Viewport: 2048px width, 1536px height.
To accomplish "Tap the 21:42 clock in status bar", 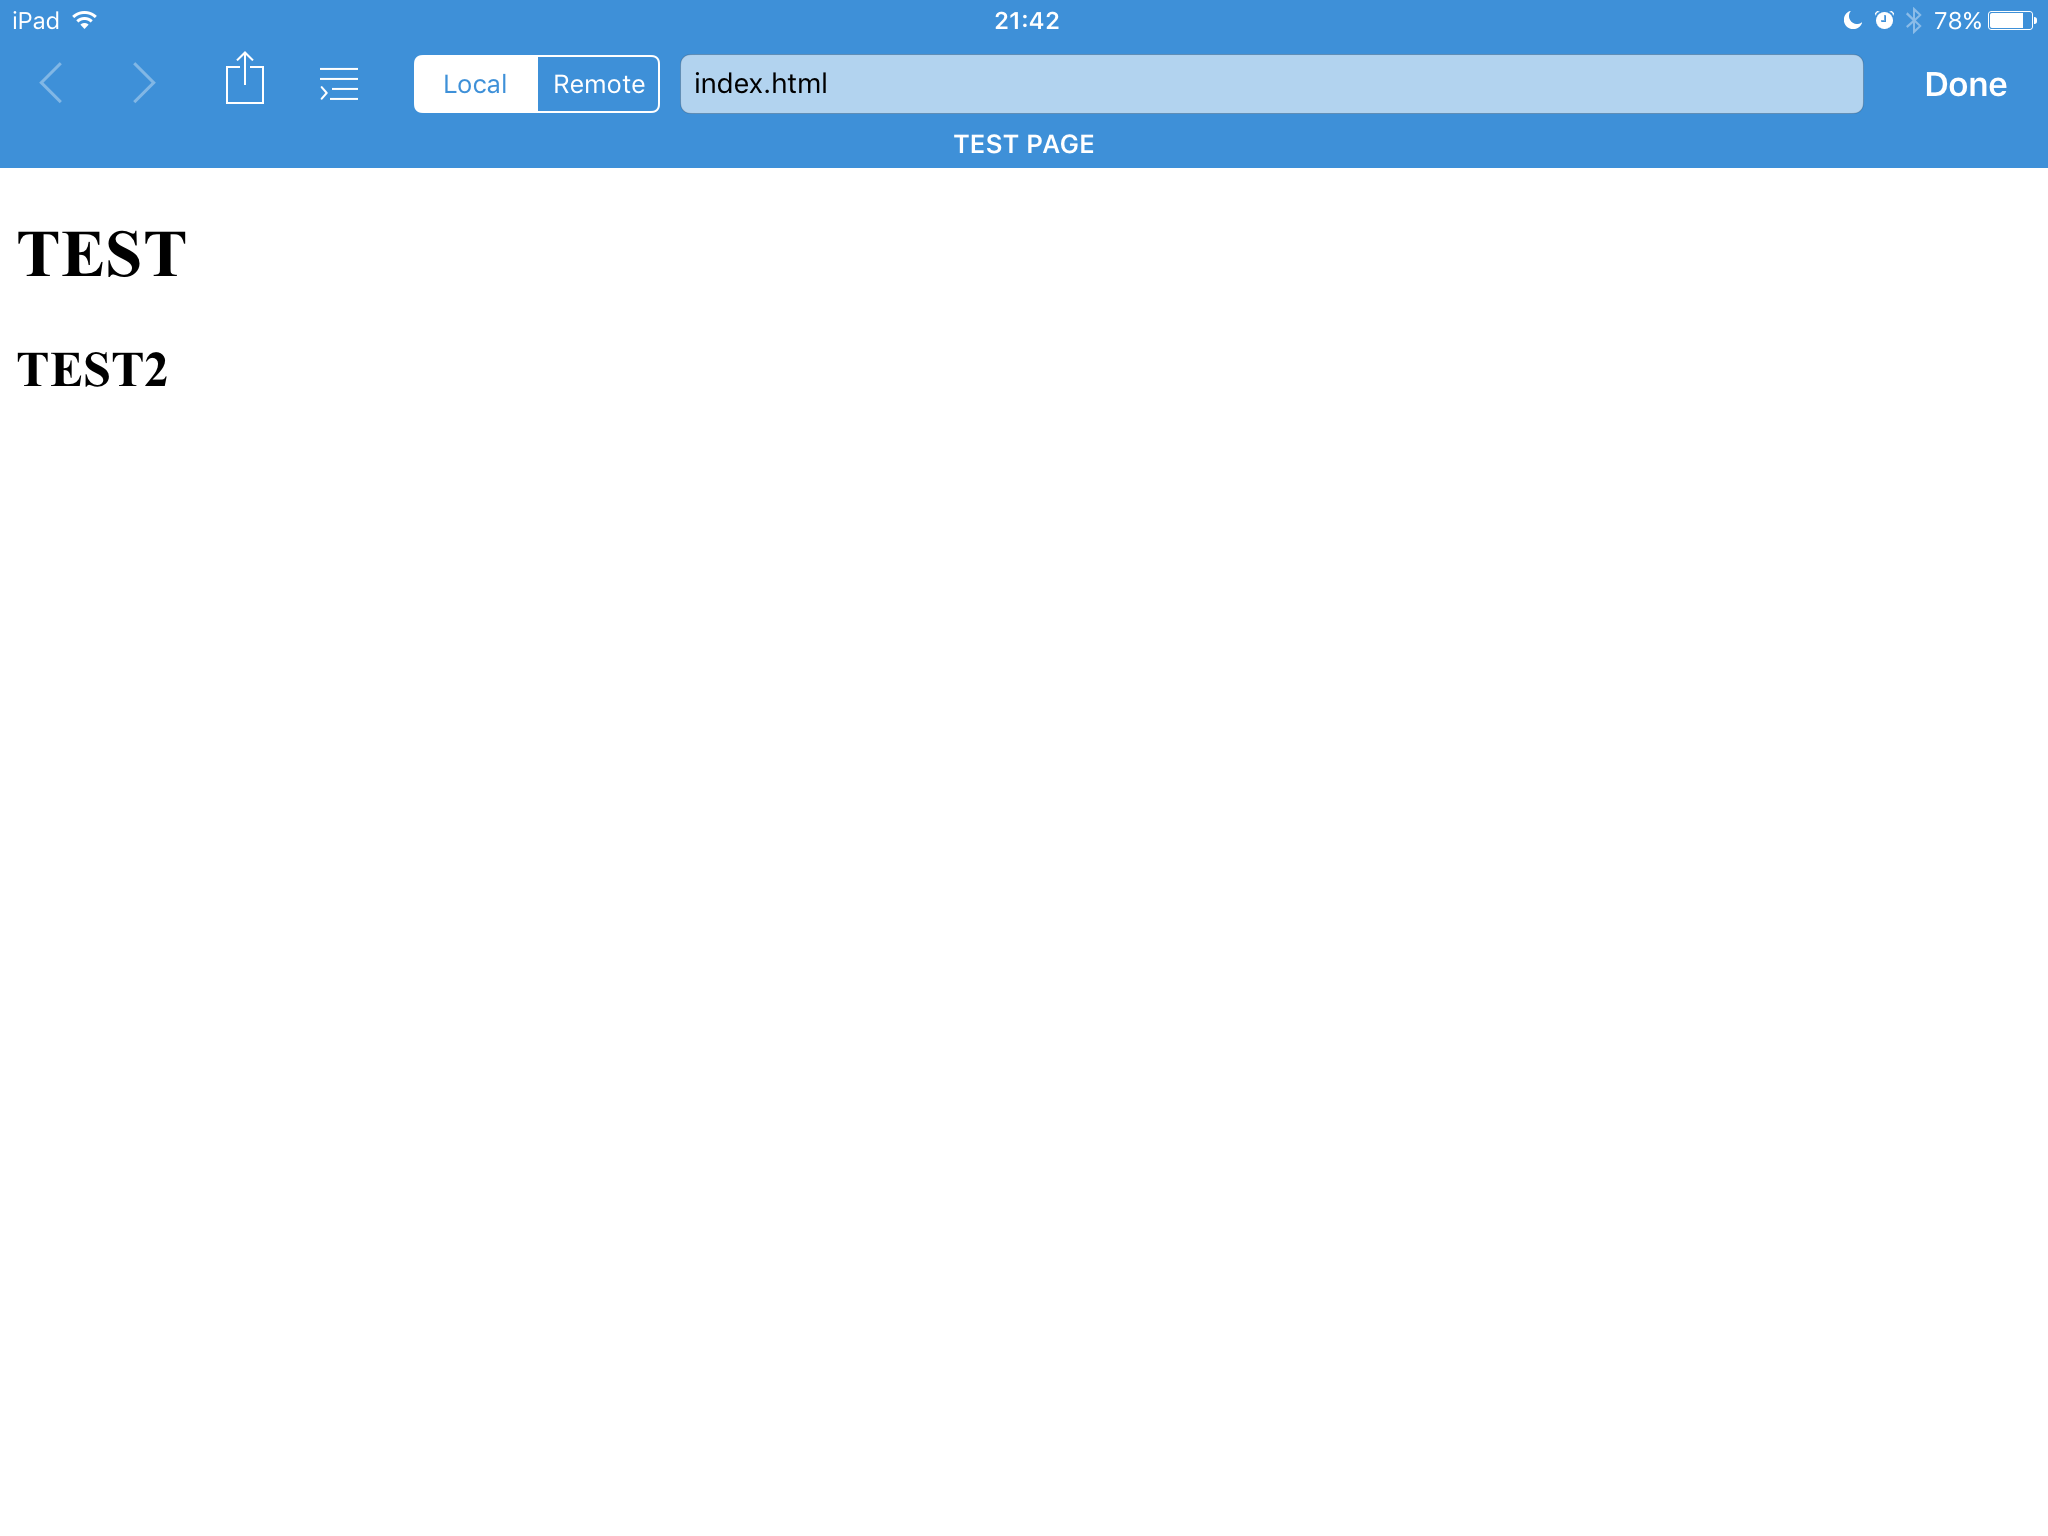I will pyautogui.click(x=1026, y=20).
